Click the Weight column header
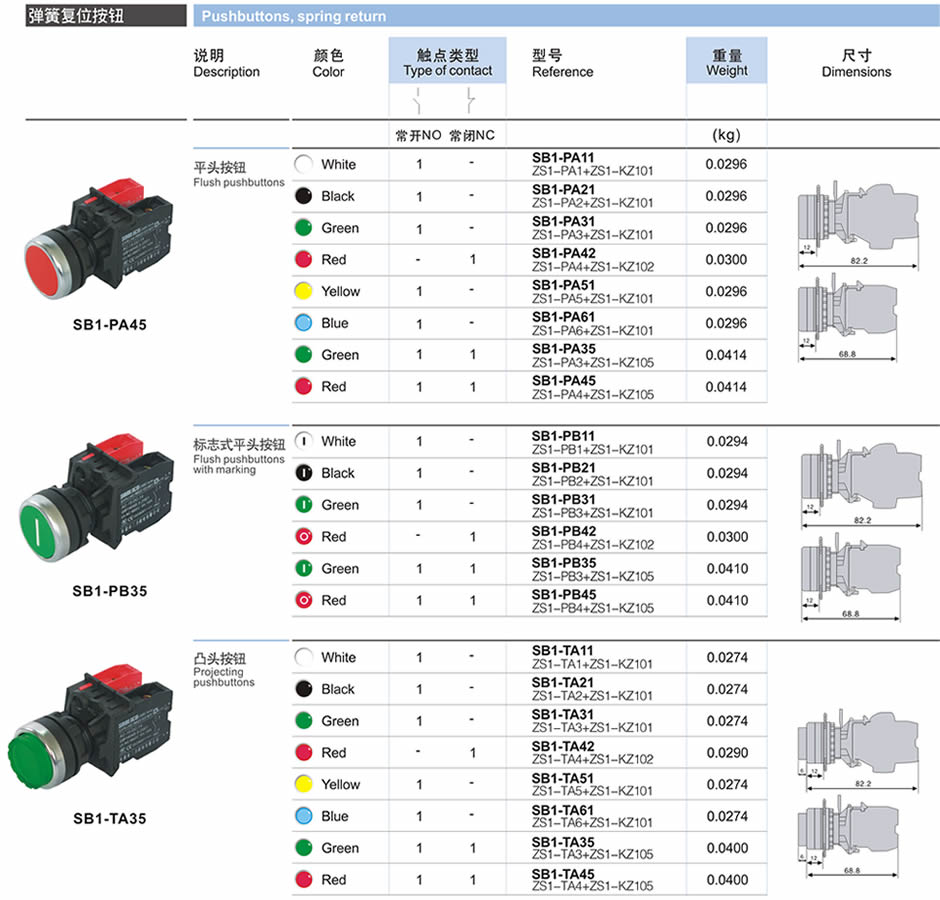 tap(726, 63)
